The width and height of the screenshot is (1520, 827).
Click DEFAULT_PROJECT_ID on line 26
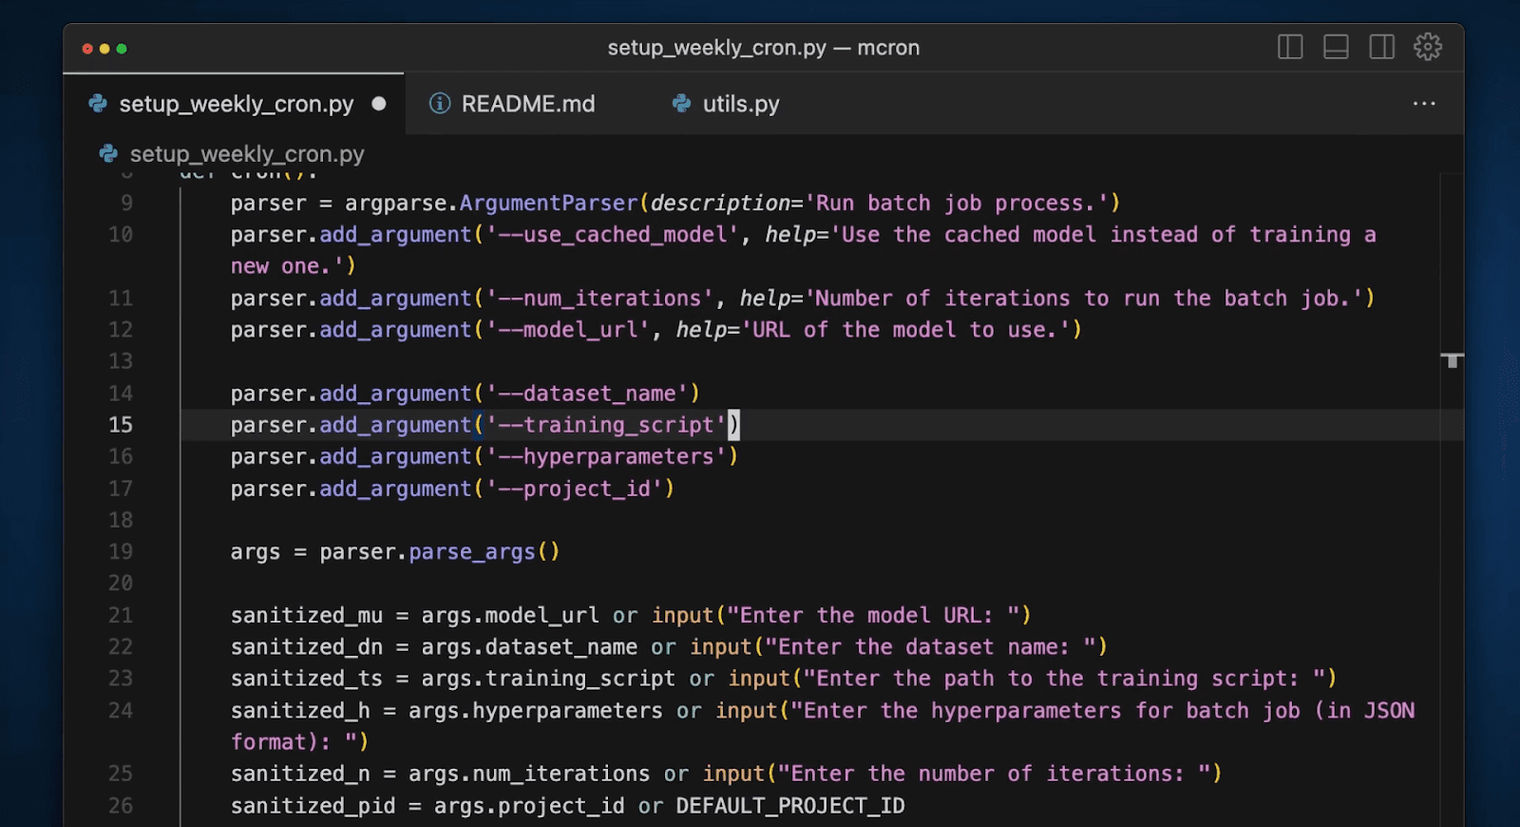790,806
